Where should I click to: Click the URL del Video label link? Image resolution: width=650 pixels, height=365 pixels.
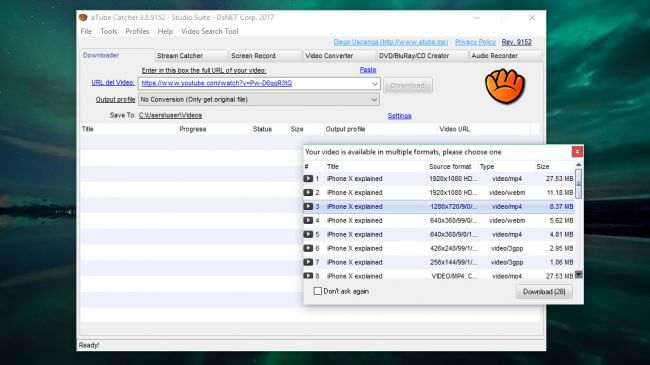tap(113, 83)
